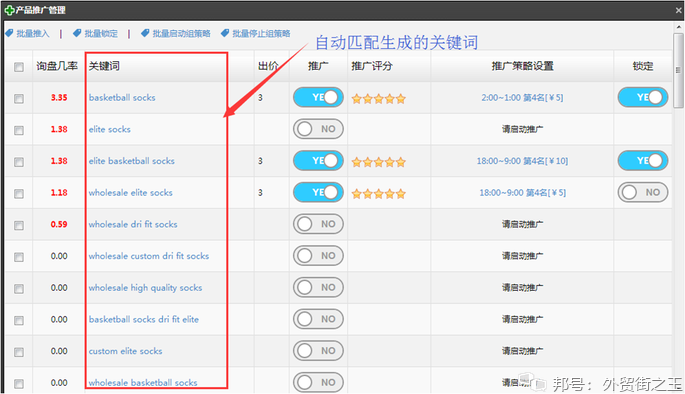Click the 锁定 column header
The width and height of the screenshot is (685, 394).
point(643,66)
